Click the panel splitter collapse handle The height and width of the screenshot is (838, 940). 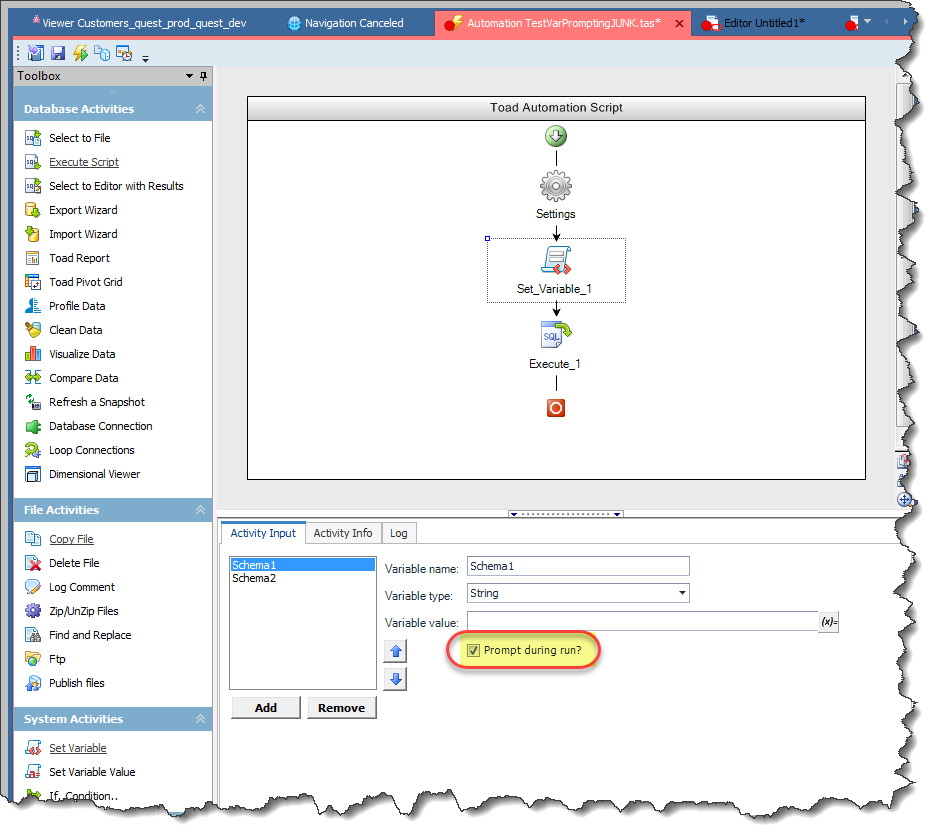[x=565, y=514]
